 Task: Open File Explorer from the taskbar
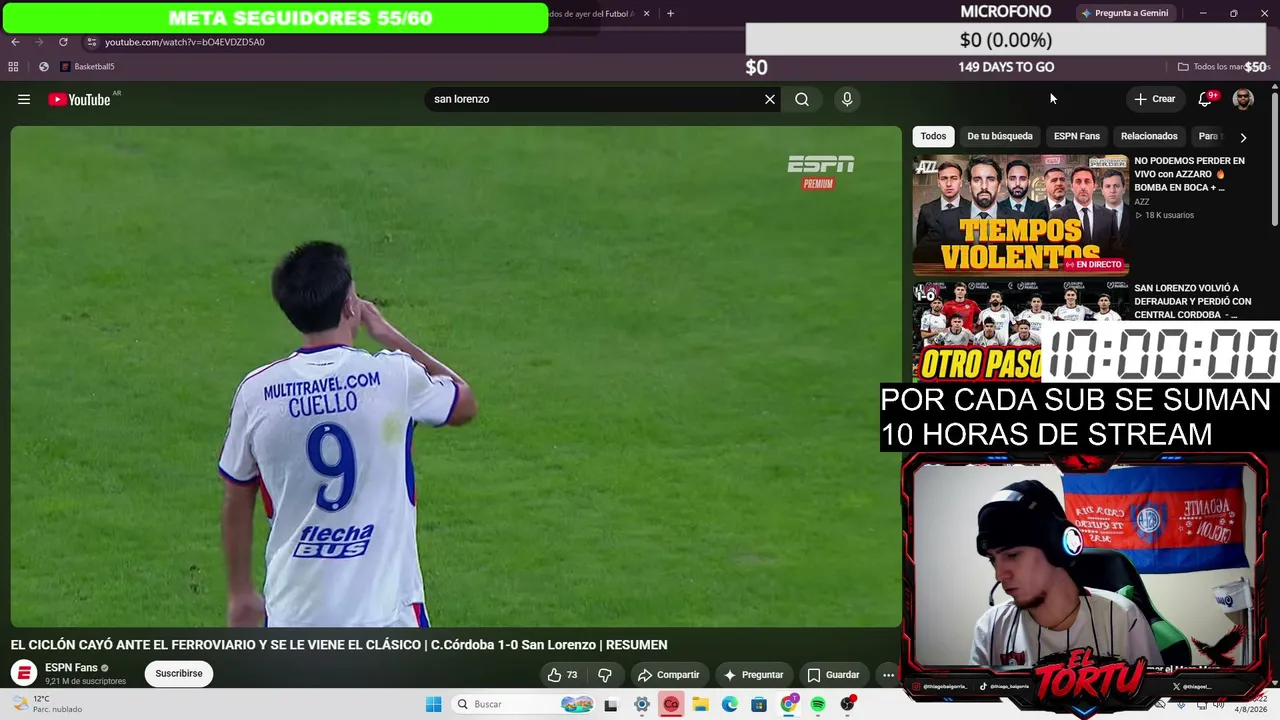(701, 704)
